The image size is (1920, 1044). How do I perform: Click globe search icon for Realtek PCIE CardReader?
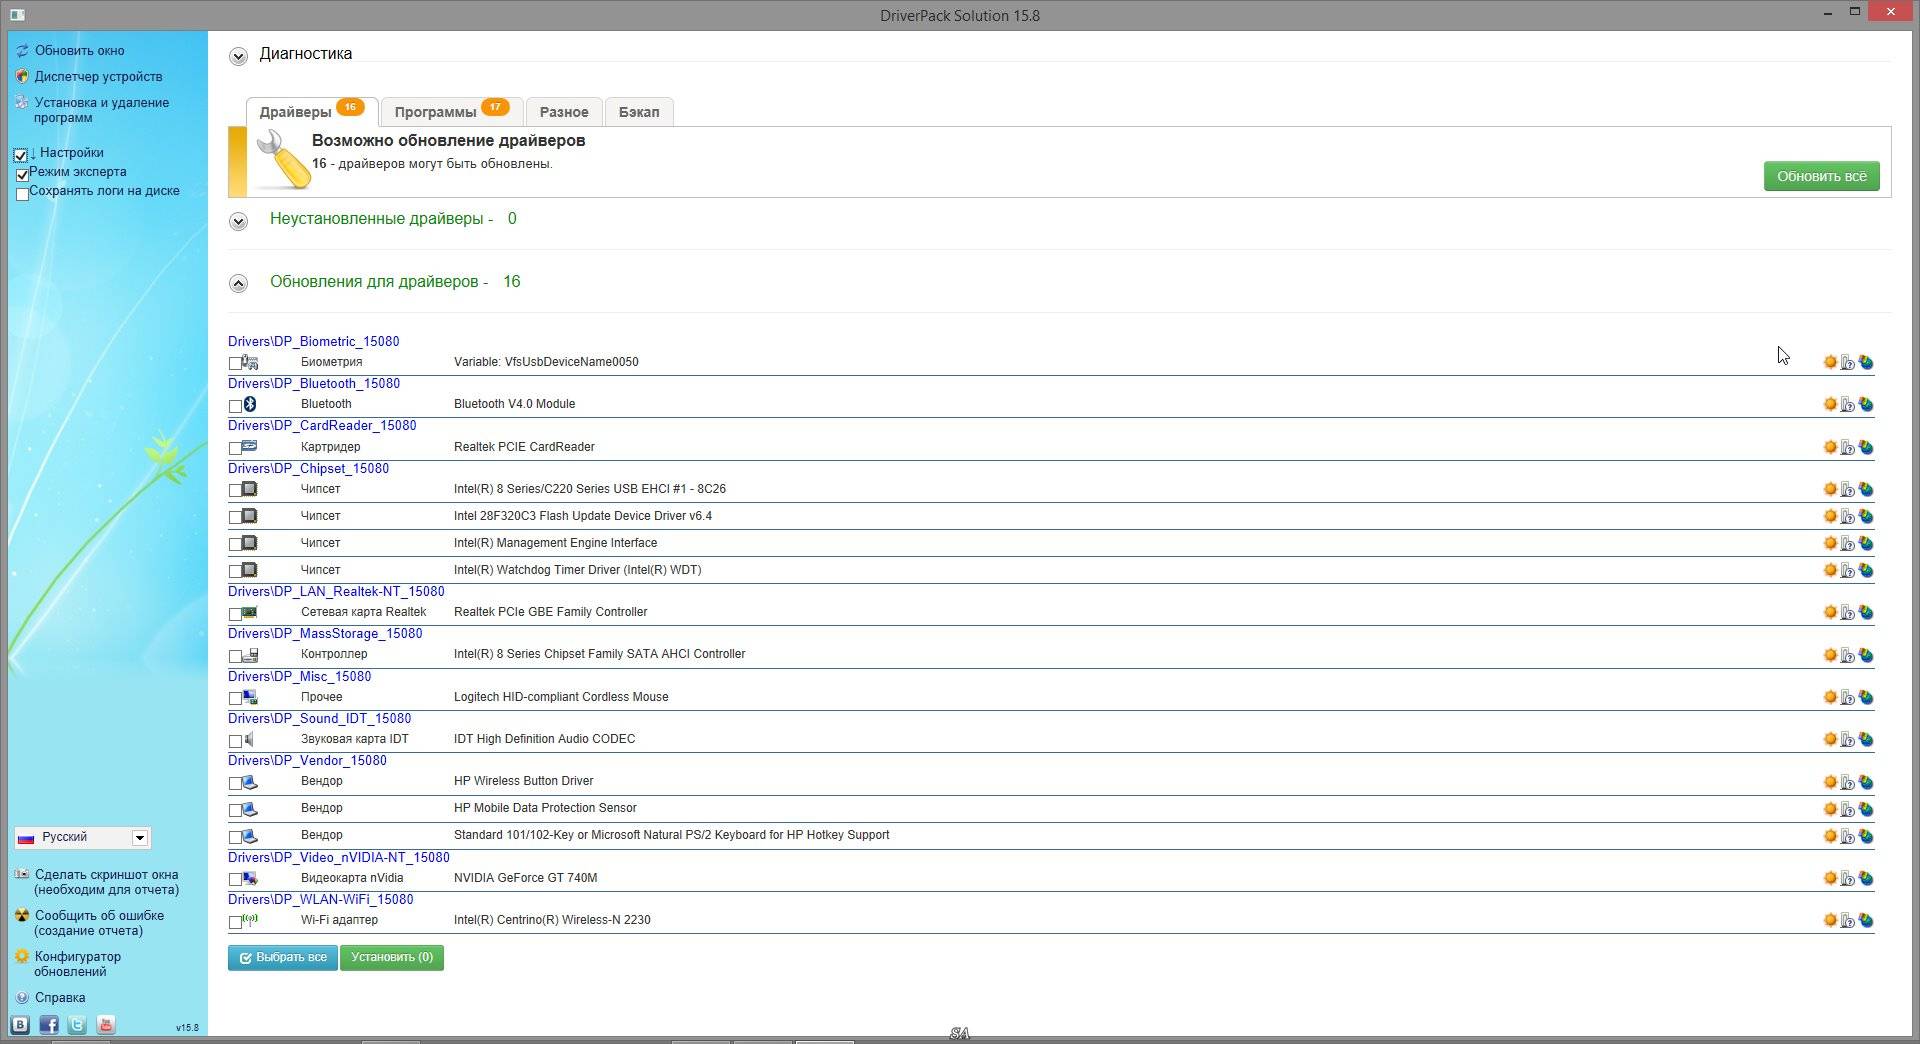pyautogui.click(x=1866, y=448)
